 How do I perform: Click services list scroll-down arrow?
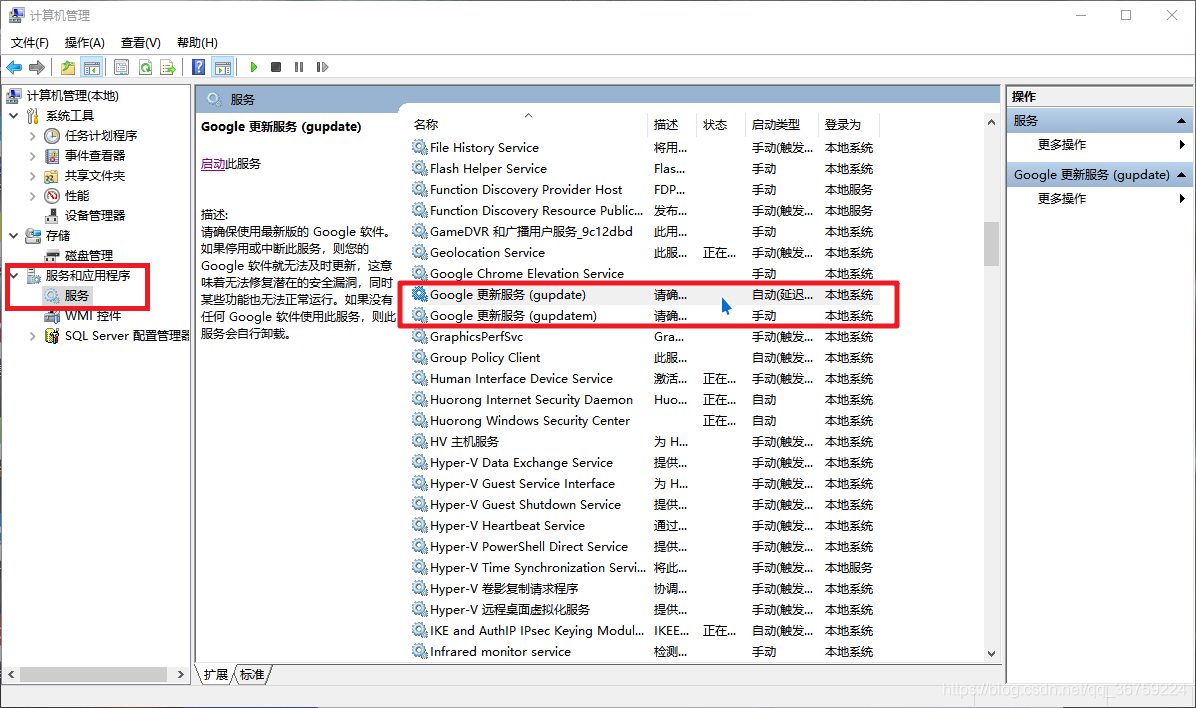[992, 654]
